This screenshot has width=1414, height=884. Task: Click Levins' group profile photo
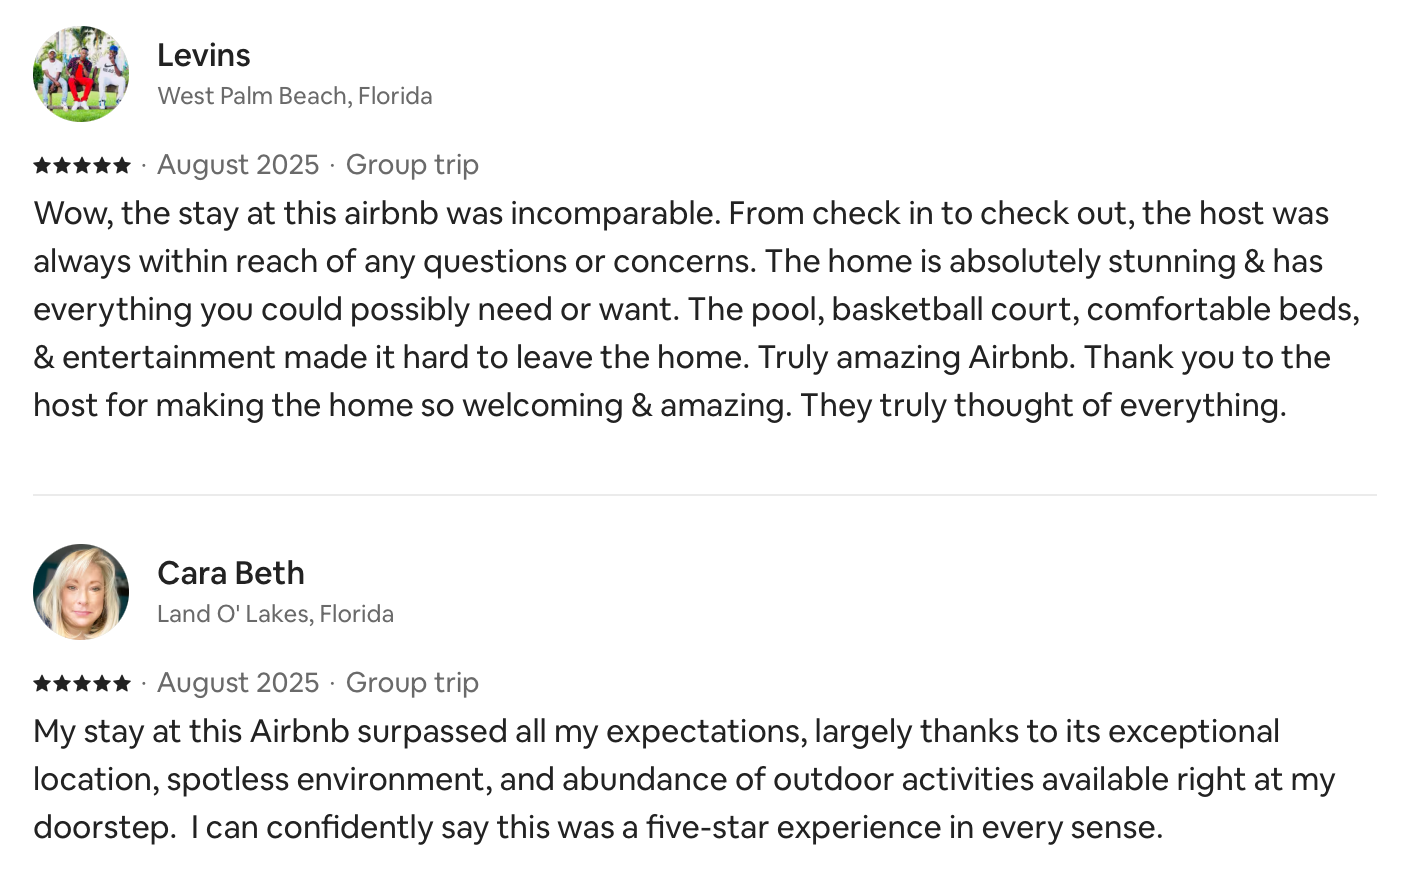(81, 75)
